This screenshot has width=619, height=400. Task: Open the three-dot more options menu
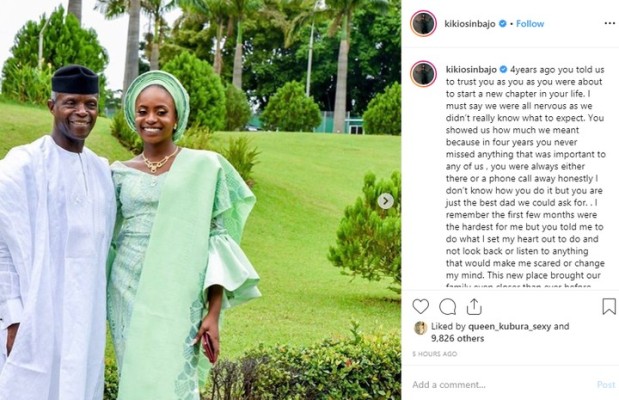click(610, 24)
